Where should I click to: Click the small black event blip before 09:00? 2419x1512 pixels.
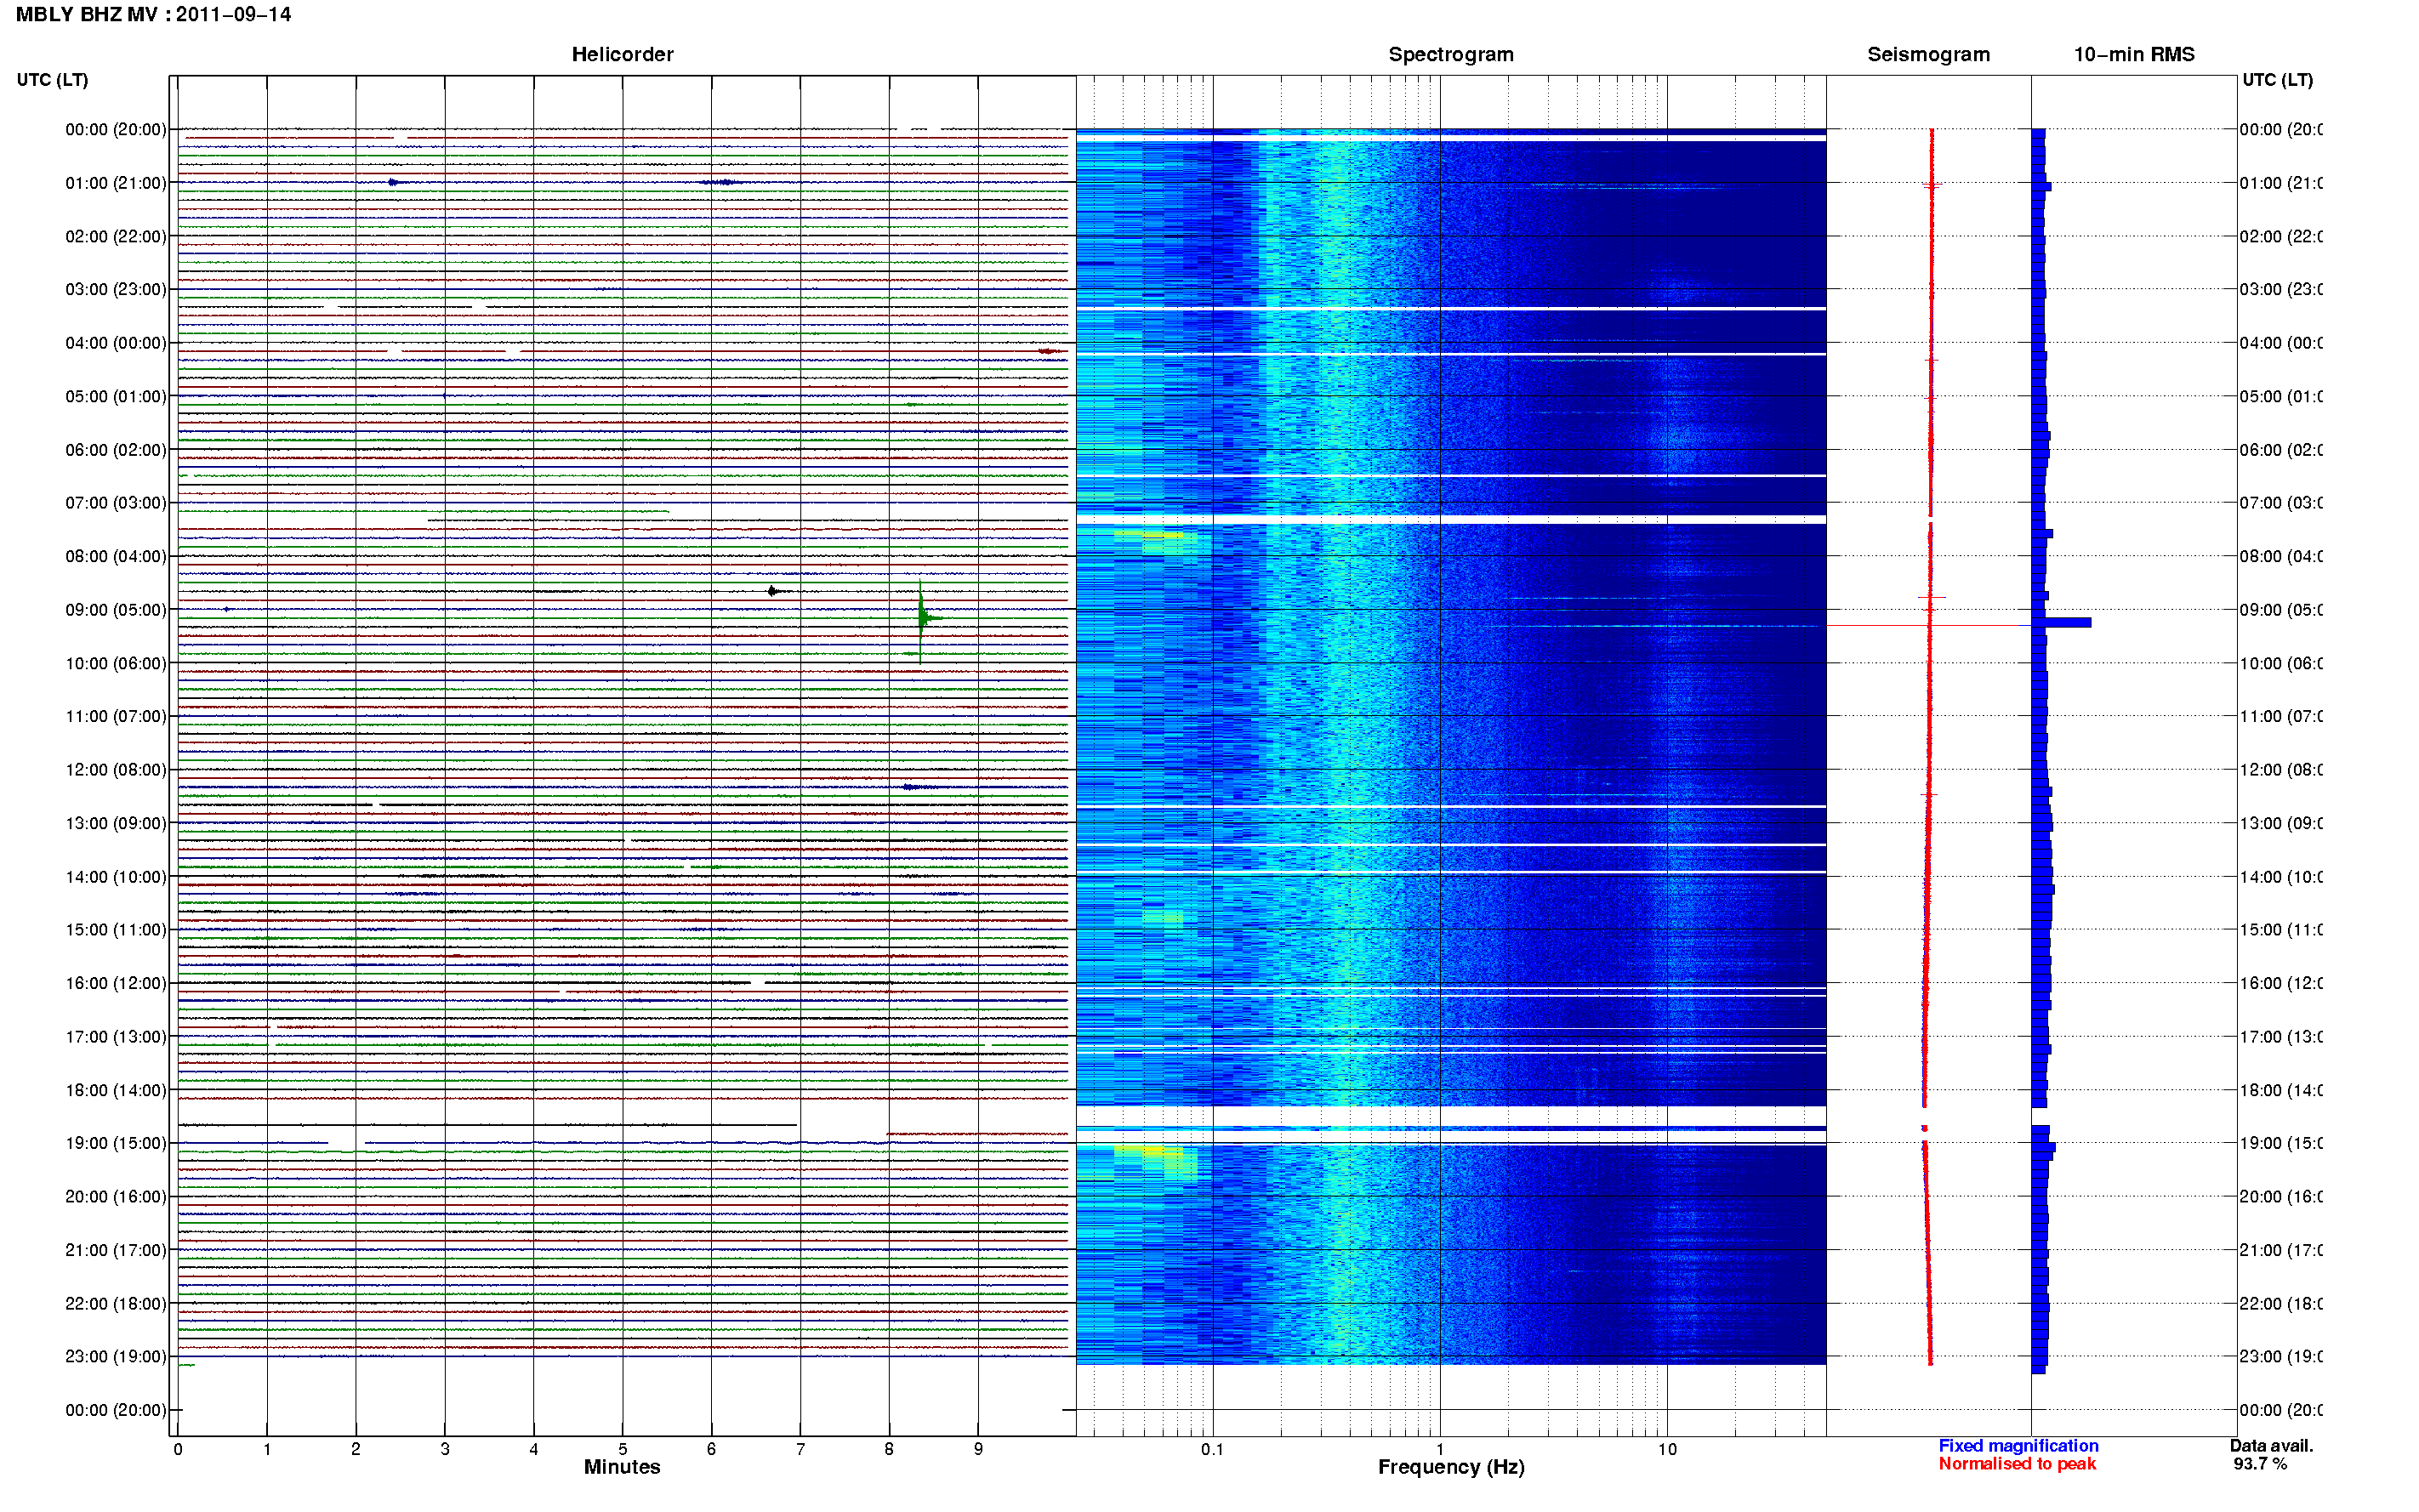point(773,591)
